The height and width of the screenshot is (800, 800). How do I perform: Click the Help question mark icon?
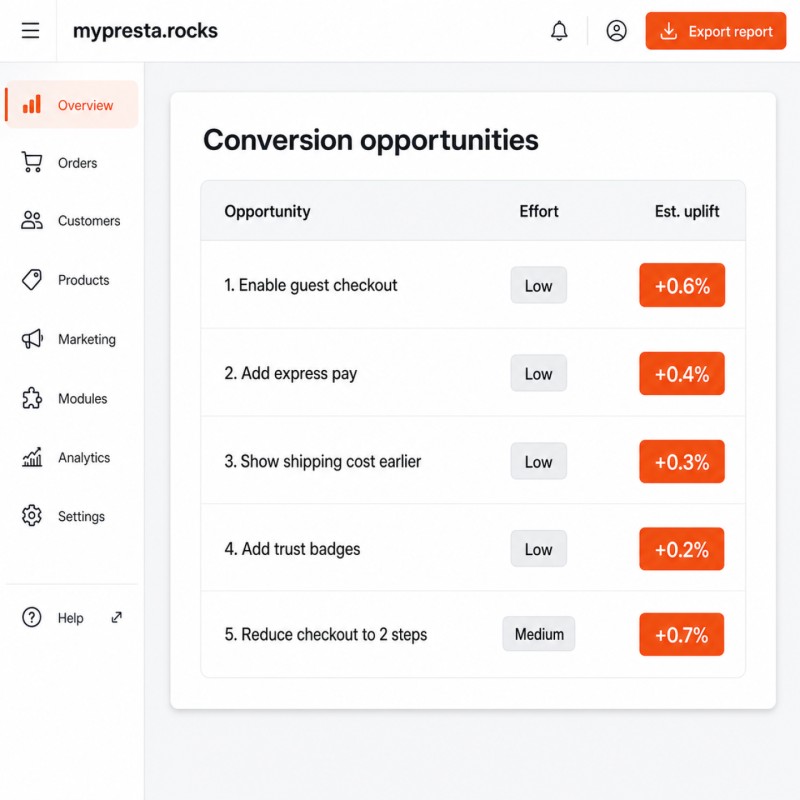32,617
